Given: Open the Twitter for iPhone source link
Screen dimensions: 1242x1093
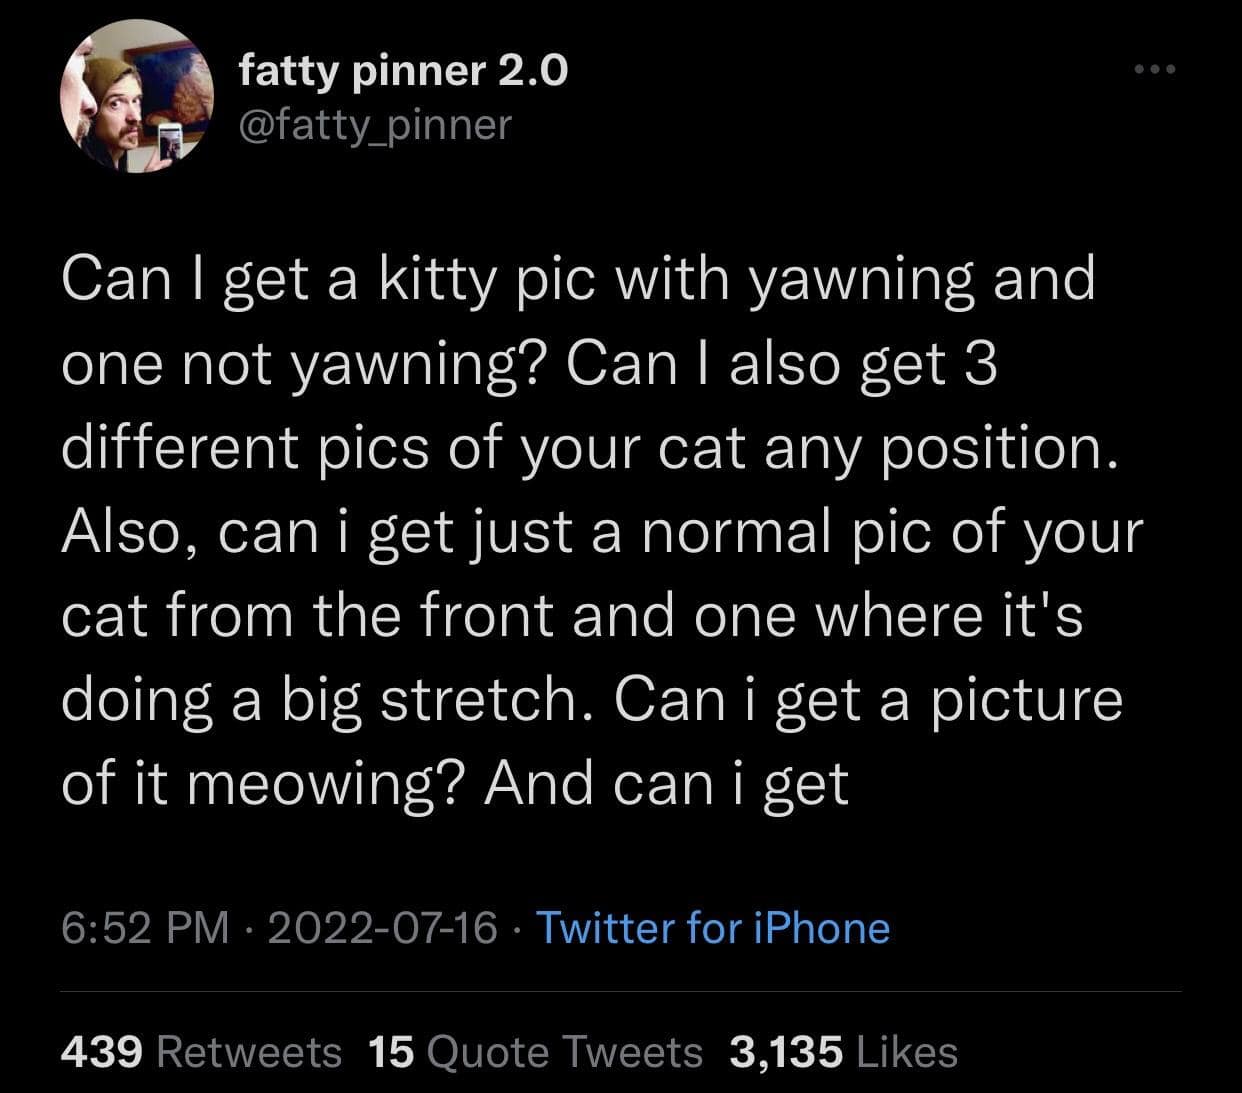Looking at the screenshot, I should [x=713, y=928].
